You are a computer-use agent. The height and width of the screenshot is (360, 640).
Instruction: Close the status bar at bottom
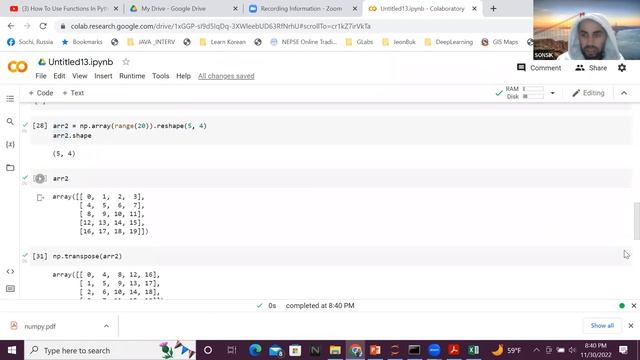pos(633,306)
